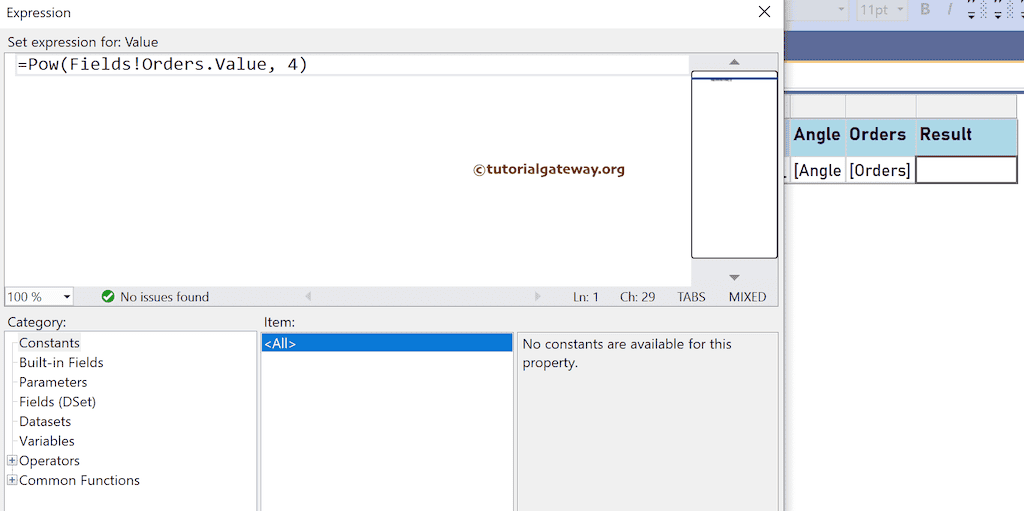Expand the Common Functions category node
Screen dimensions: 1024x511
tap(12, 480)
